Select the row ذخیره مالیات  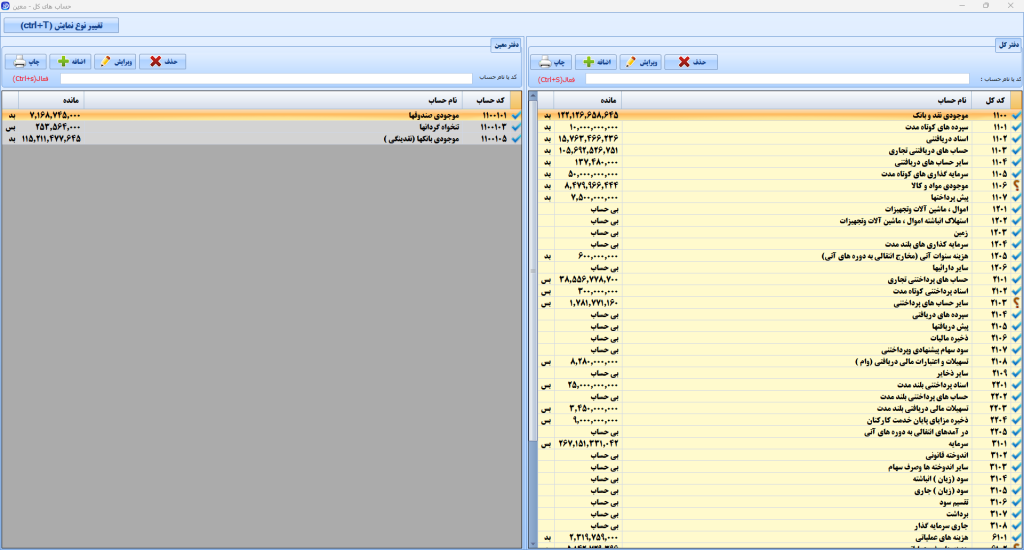coord(780,338)
